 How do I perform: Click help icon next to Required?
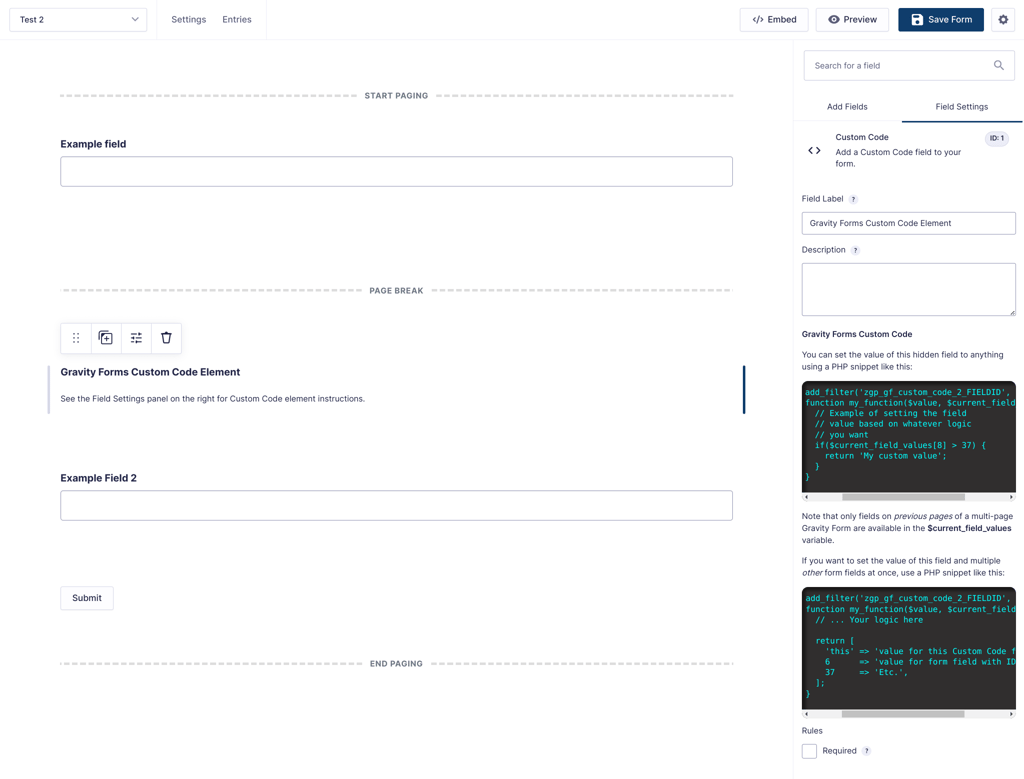click(867, 751)
